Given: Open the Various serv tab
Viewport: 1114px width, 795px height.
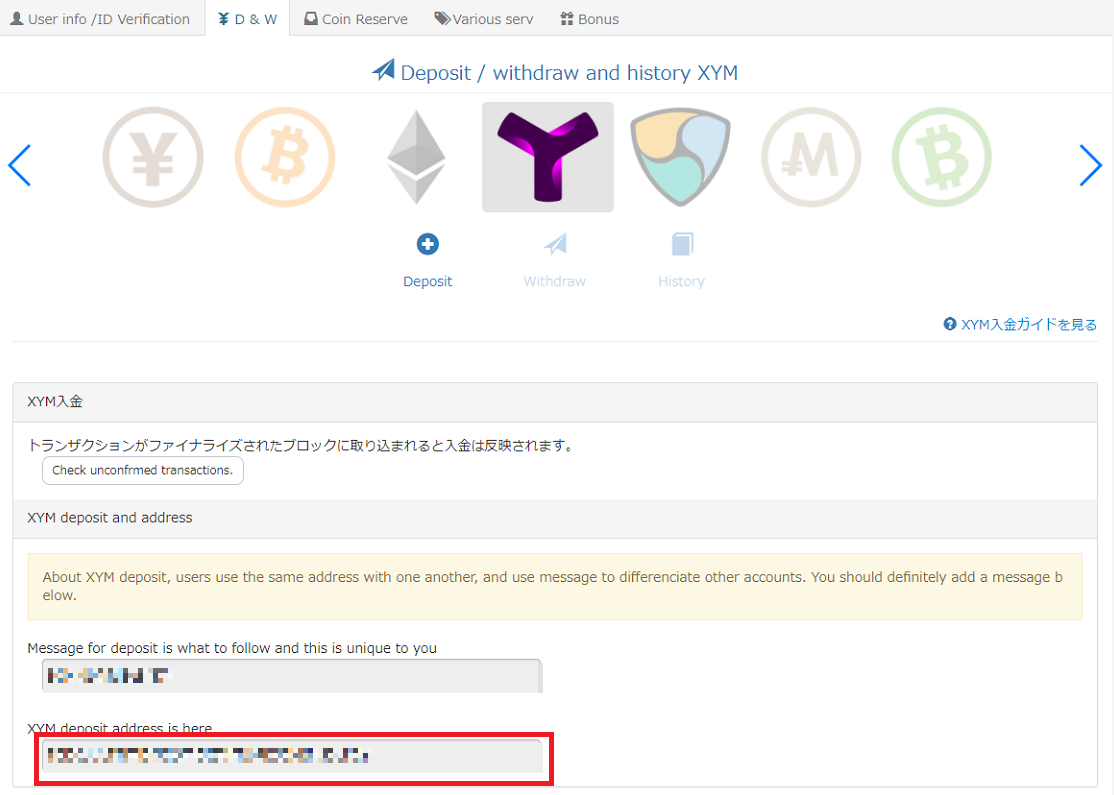Looking at the screenshot, I should 484,18.
